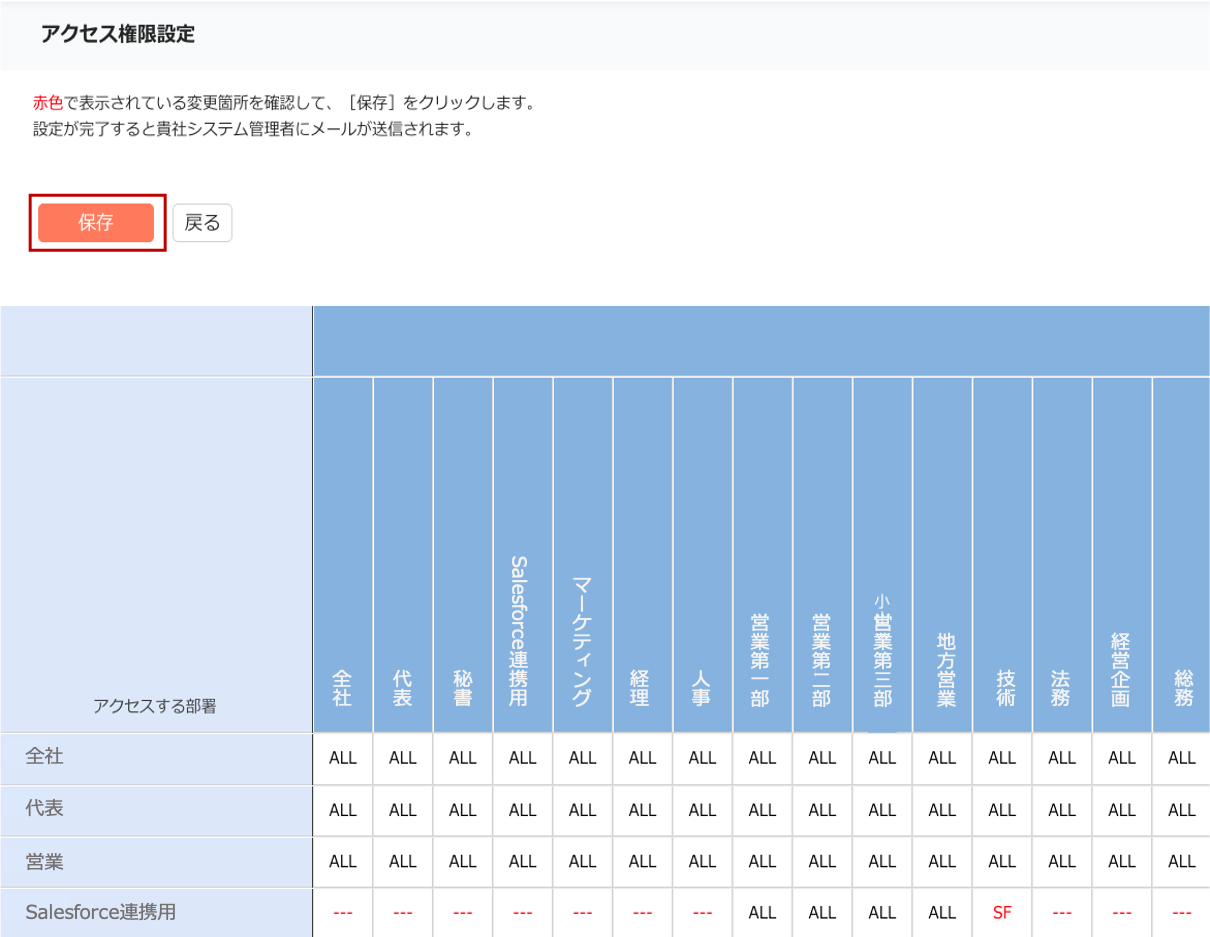Click red --- in Salesforce連携用 row, 法務 column
The height and width of the screenshot is (937, 1210).
pos(1063,913)
